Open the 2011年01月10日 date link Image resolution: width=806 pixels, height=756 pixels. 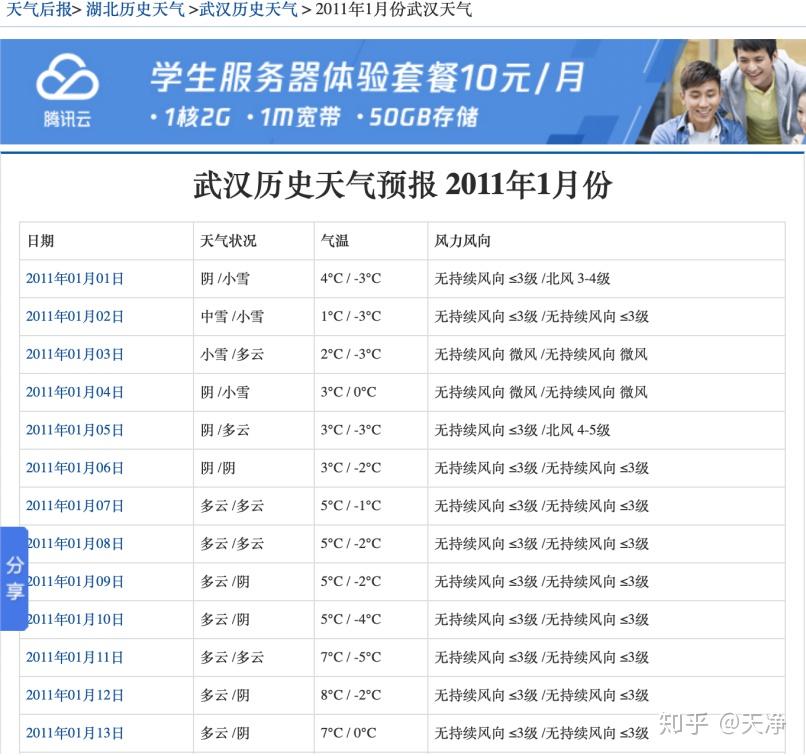(76, 619)
